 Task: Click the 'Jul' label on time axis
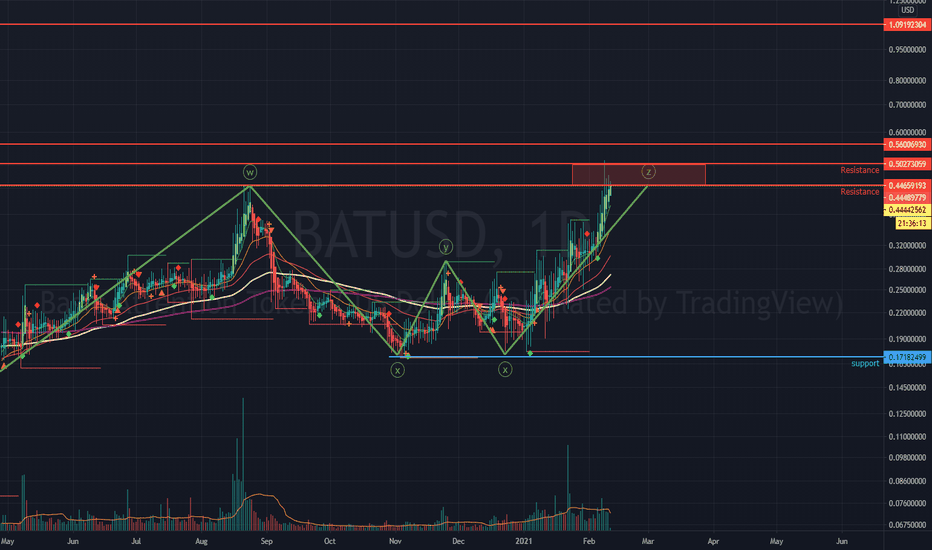[136, 541]
